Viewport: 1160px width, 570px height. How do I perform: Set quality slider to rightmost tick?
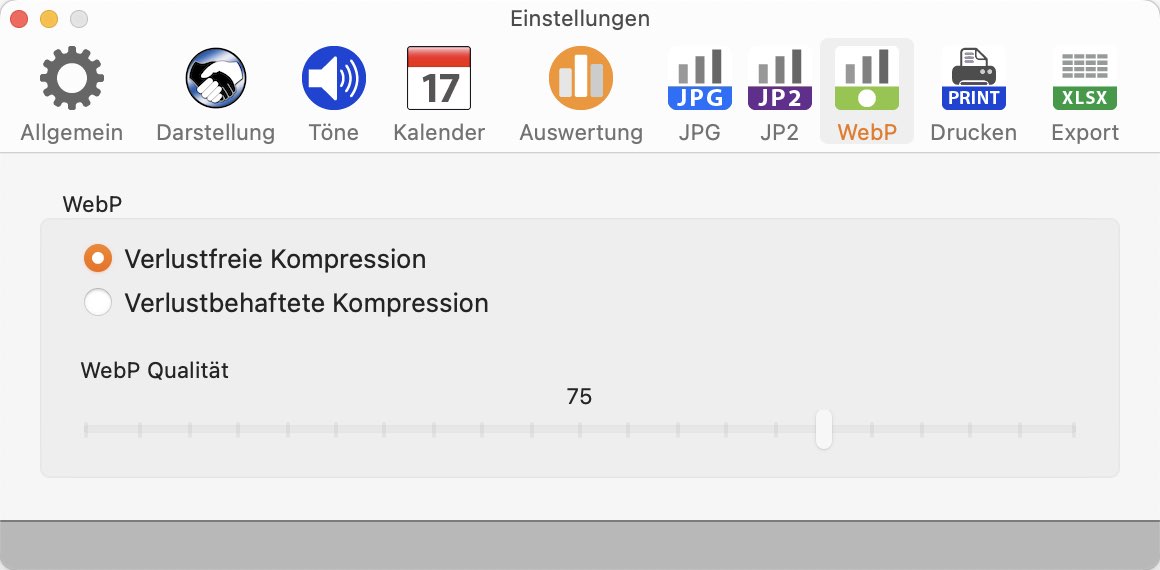click(x=1073, y=429)
